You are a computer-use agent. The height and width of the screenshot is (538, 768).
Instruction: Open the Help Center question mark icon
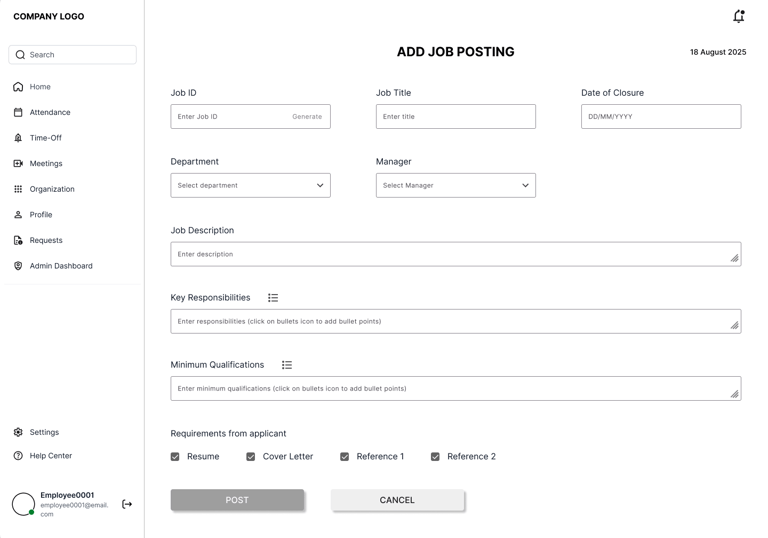tap(18, 456)
